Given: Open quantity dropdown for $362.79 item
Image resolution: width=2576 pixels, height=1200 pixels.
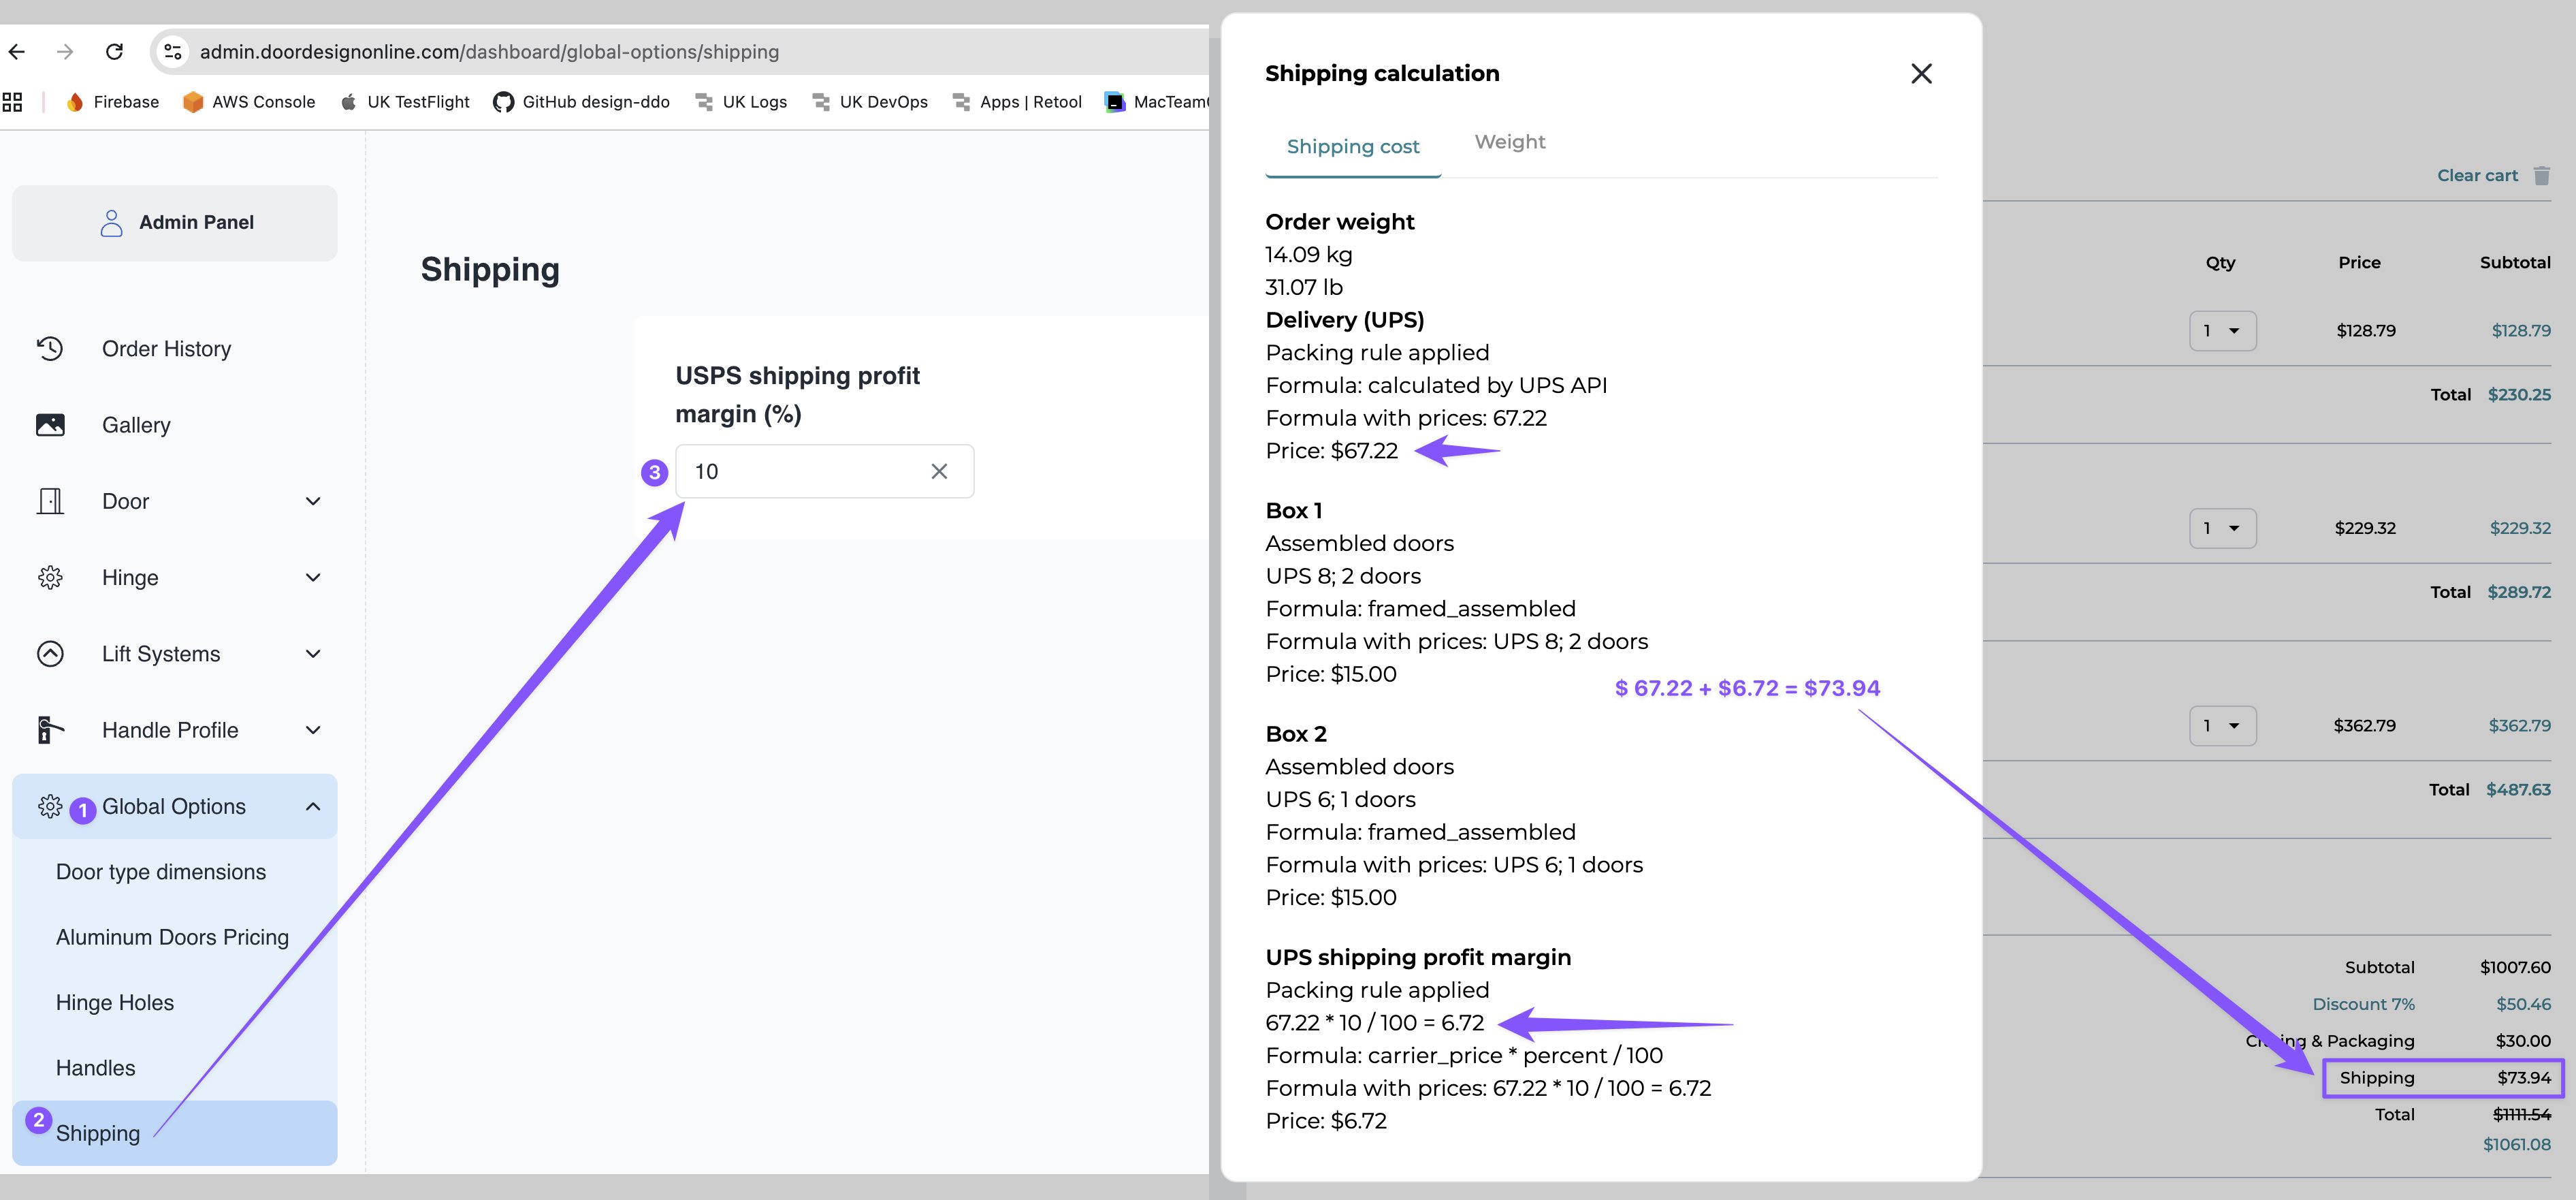Looking at the screenshot, I should click(2222, 726).
